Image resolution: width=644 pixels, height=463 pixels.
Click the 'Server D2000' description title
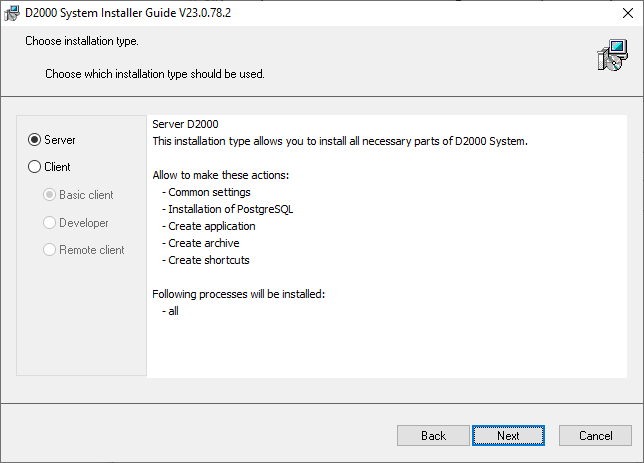coord(185,124)
